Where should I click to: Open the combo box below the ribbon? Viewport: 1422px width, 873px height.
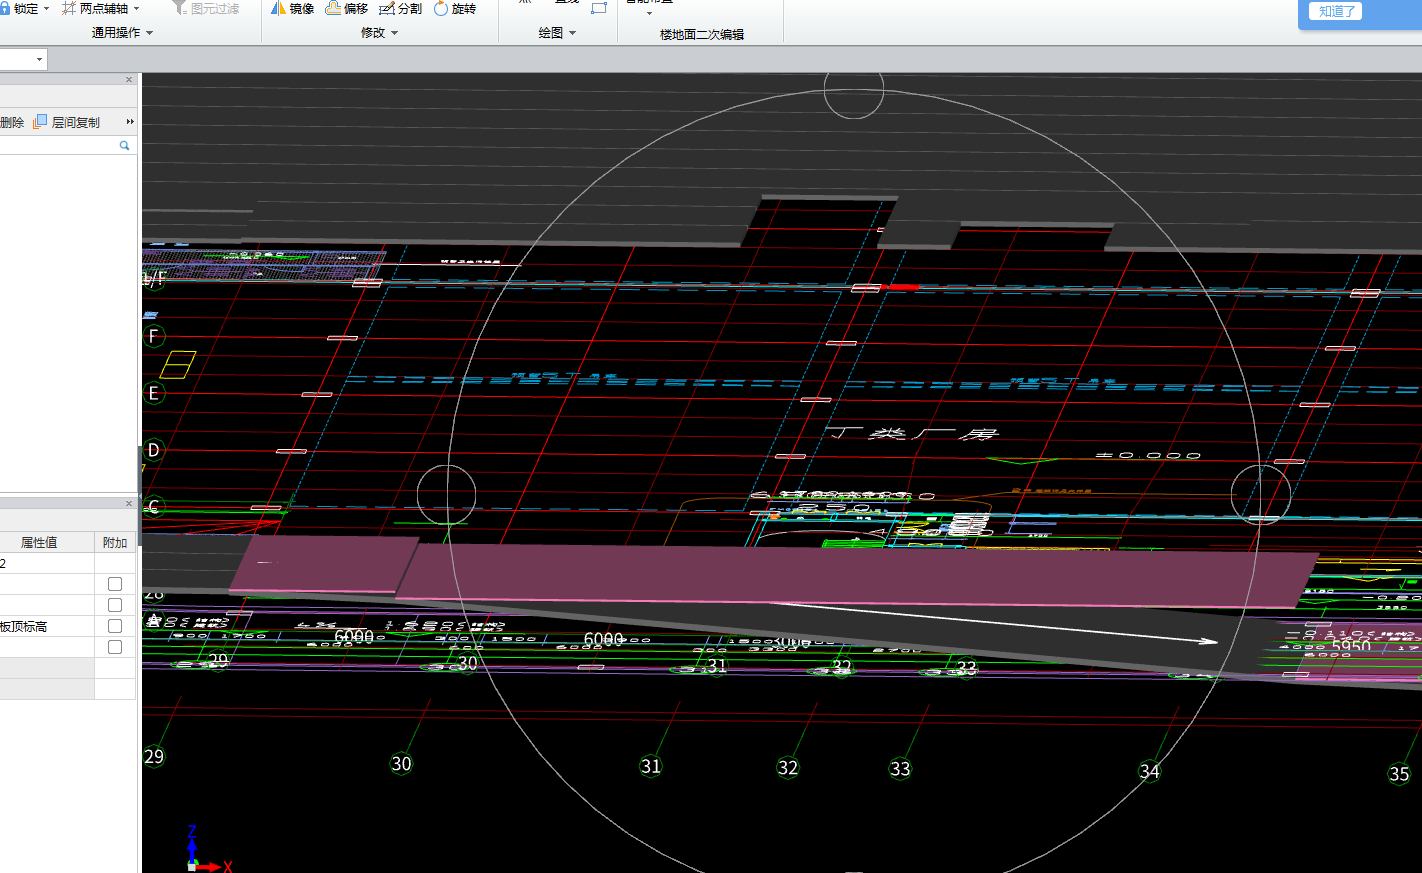(23, 59)
